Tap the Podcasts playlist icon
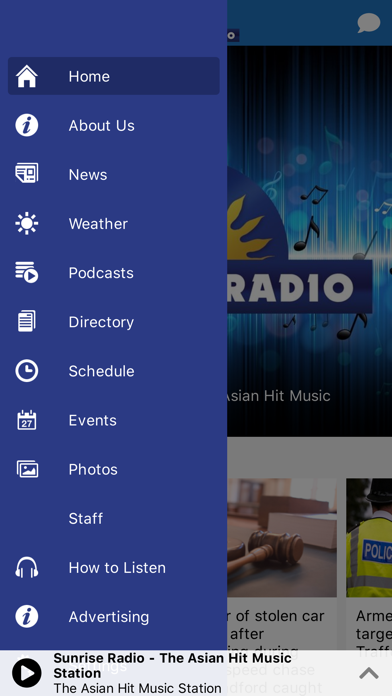Screen dimensions: 392x696 (x=27, y=272)
